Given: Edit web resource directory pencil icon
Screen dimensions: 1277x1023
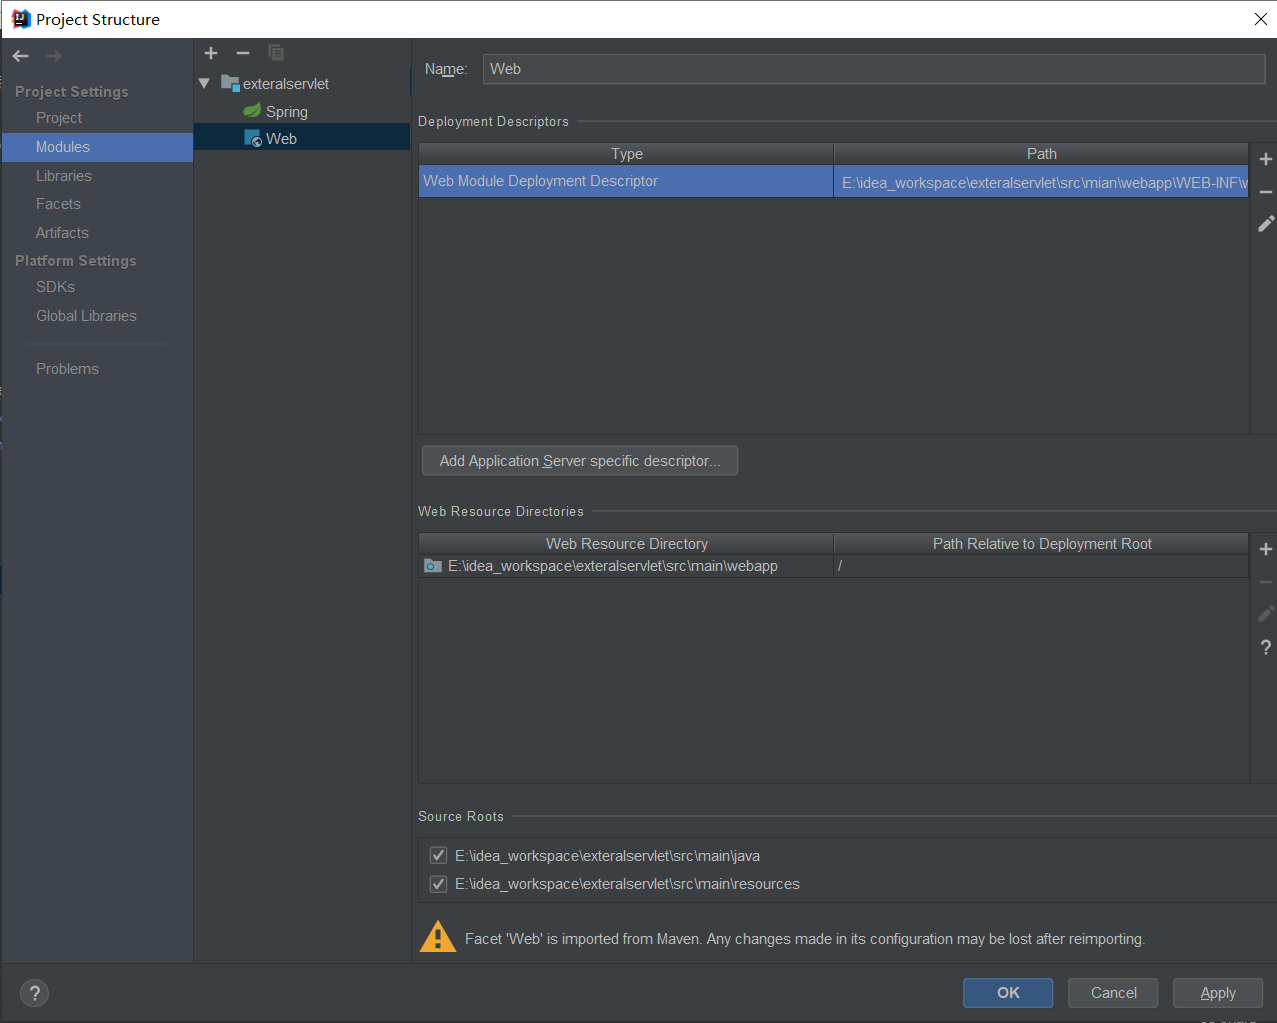Looking at the screenshot, I should 1265,613.
